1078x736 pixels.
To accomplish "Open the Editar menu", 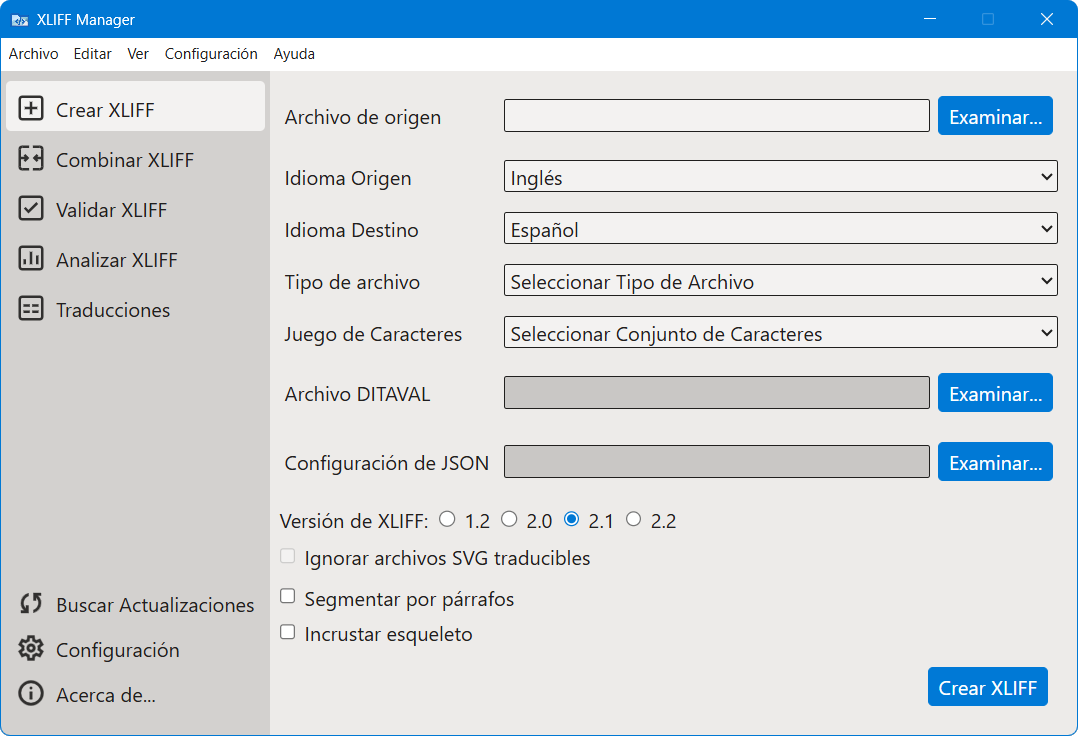I will 93,54.
